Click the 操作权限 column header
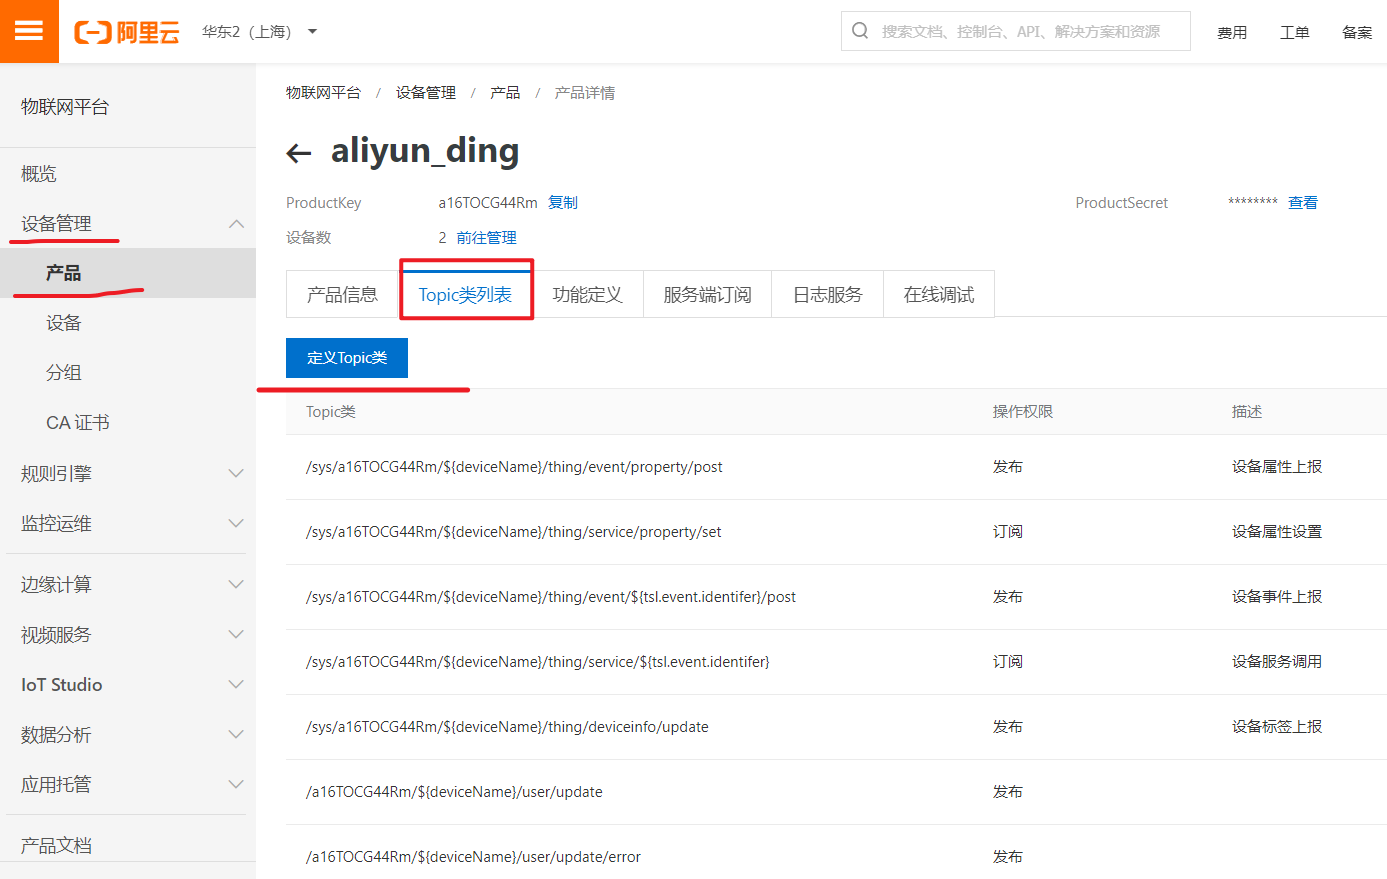This screenshot has height=879, width=1387. point(1023,412)
